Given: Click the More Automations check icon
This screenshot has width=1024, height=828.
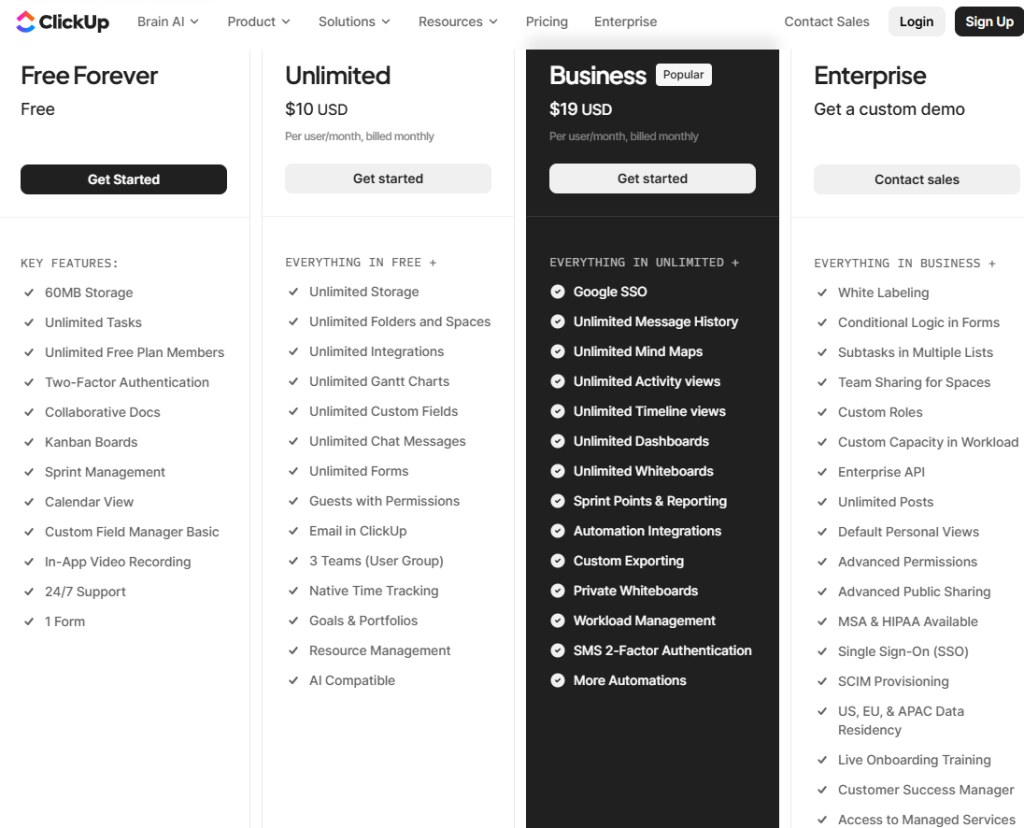Looking at the screenshot, I should 558,681.
